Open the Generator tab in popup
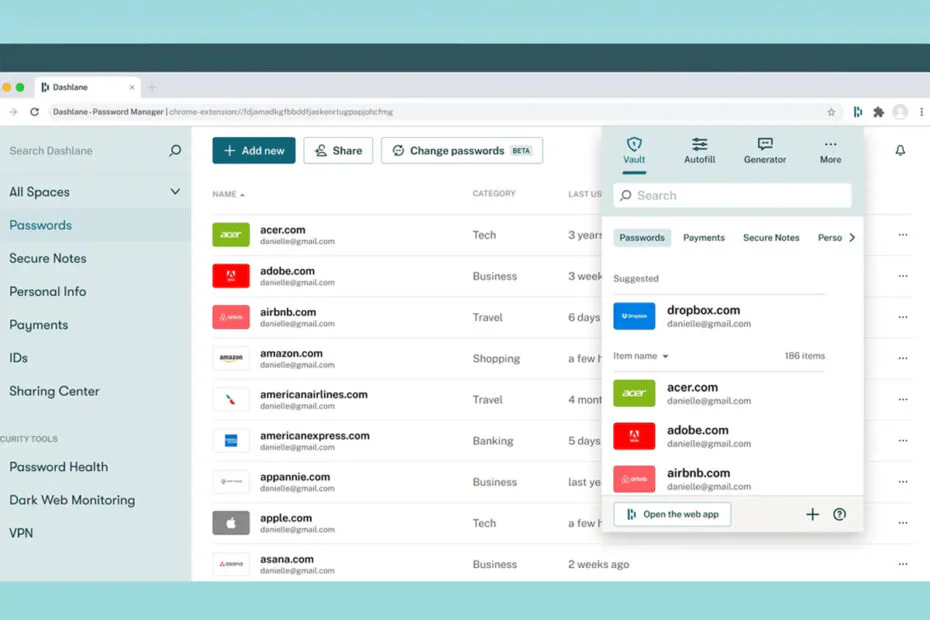Screen dimensions: 930x620 [765, 151]
